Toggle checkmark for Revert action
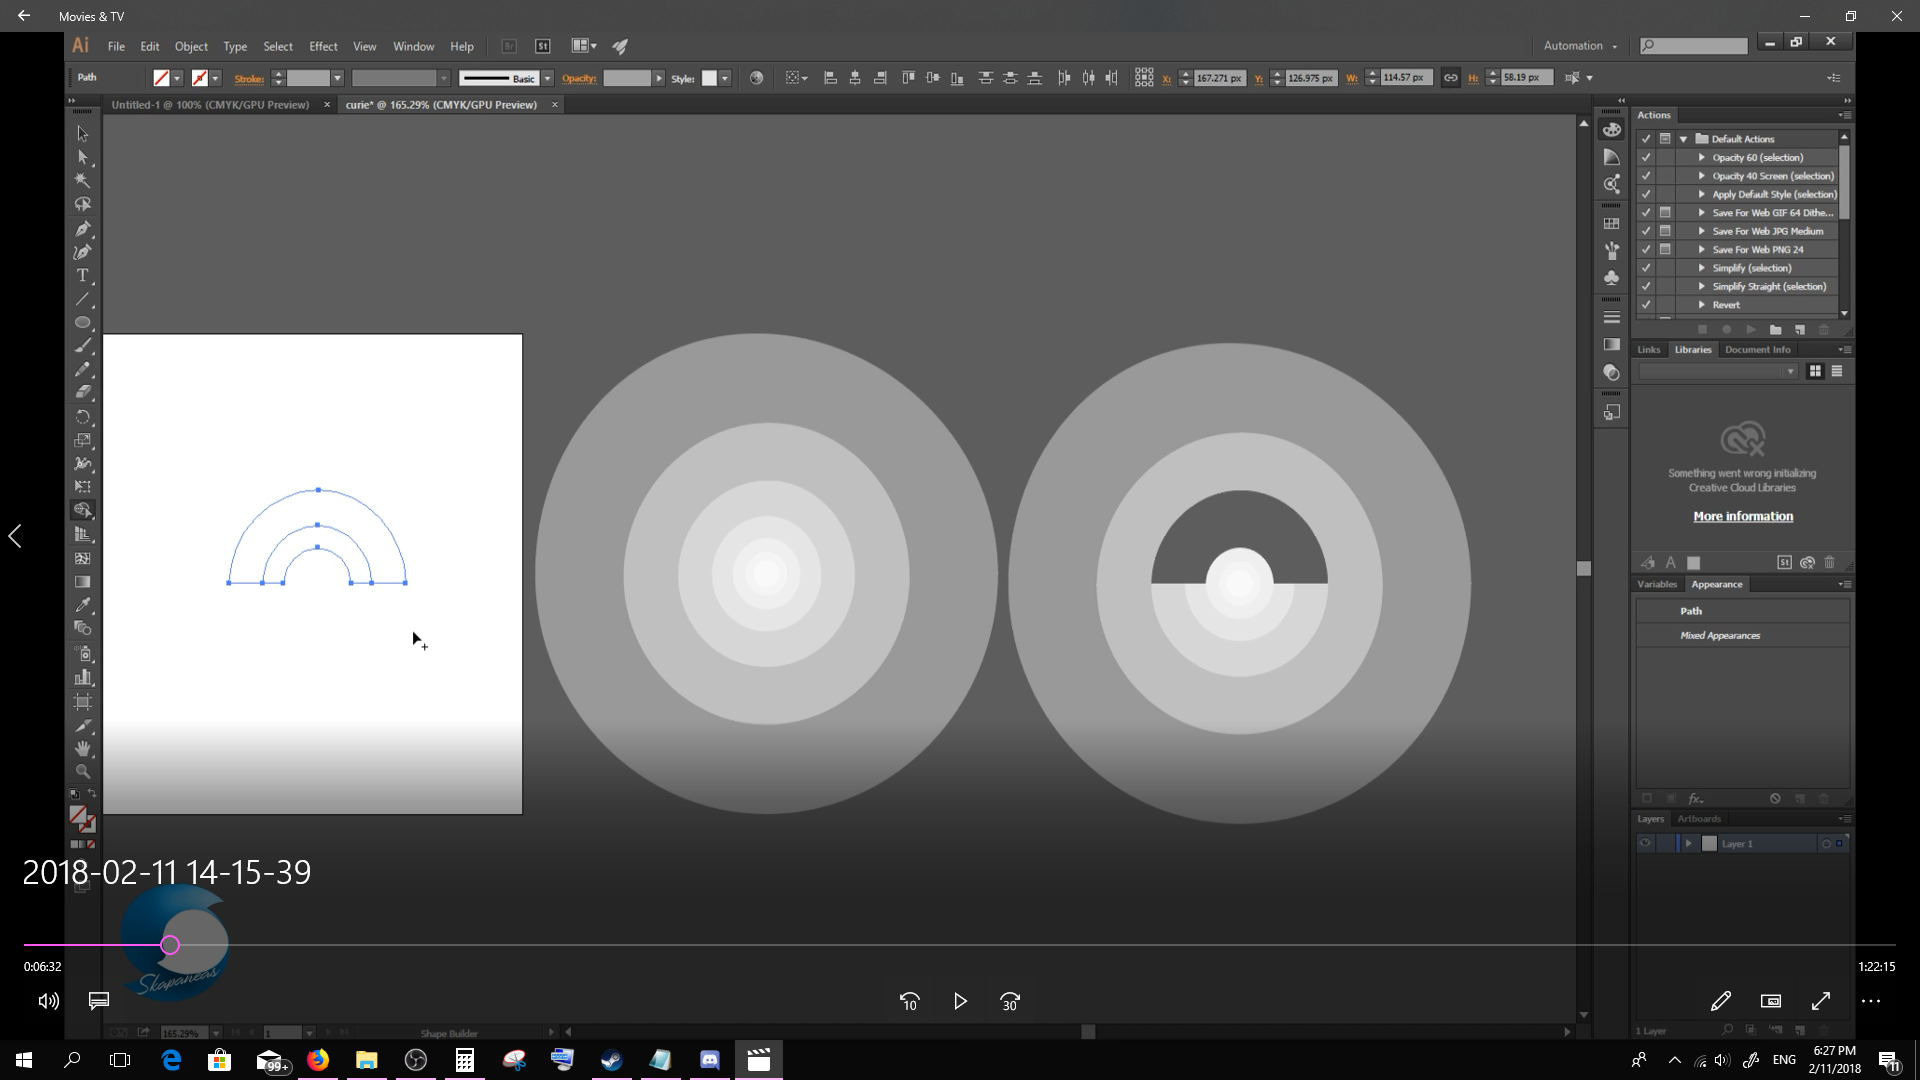This screenshot has width=1920, height=1080. [x=1646, y=305]
